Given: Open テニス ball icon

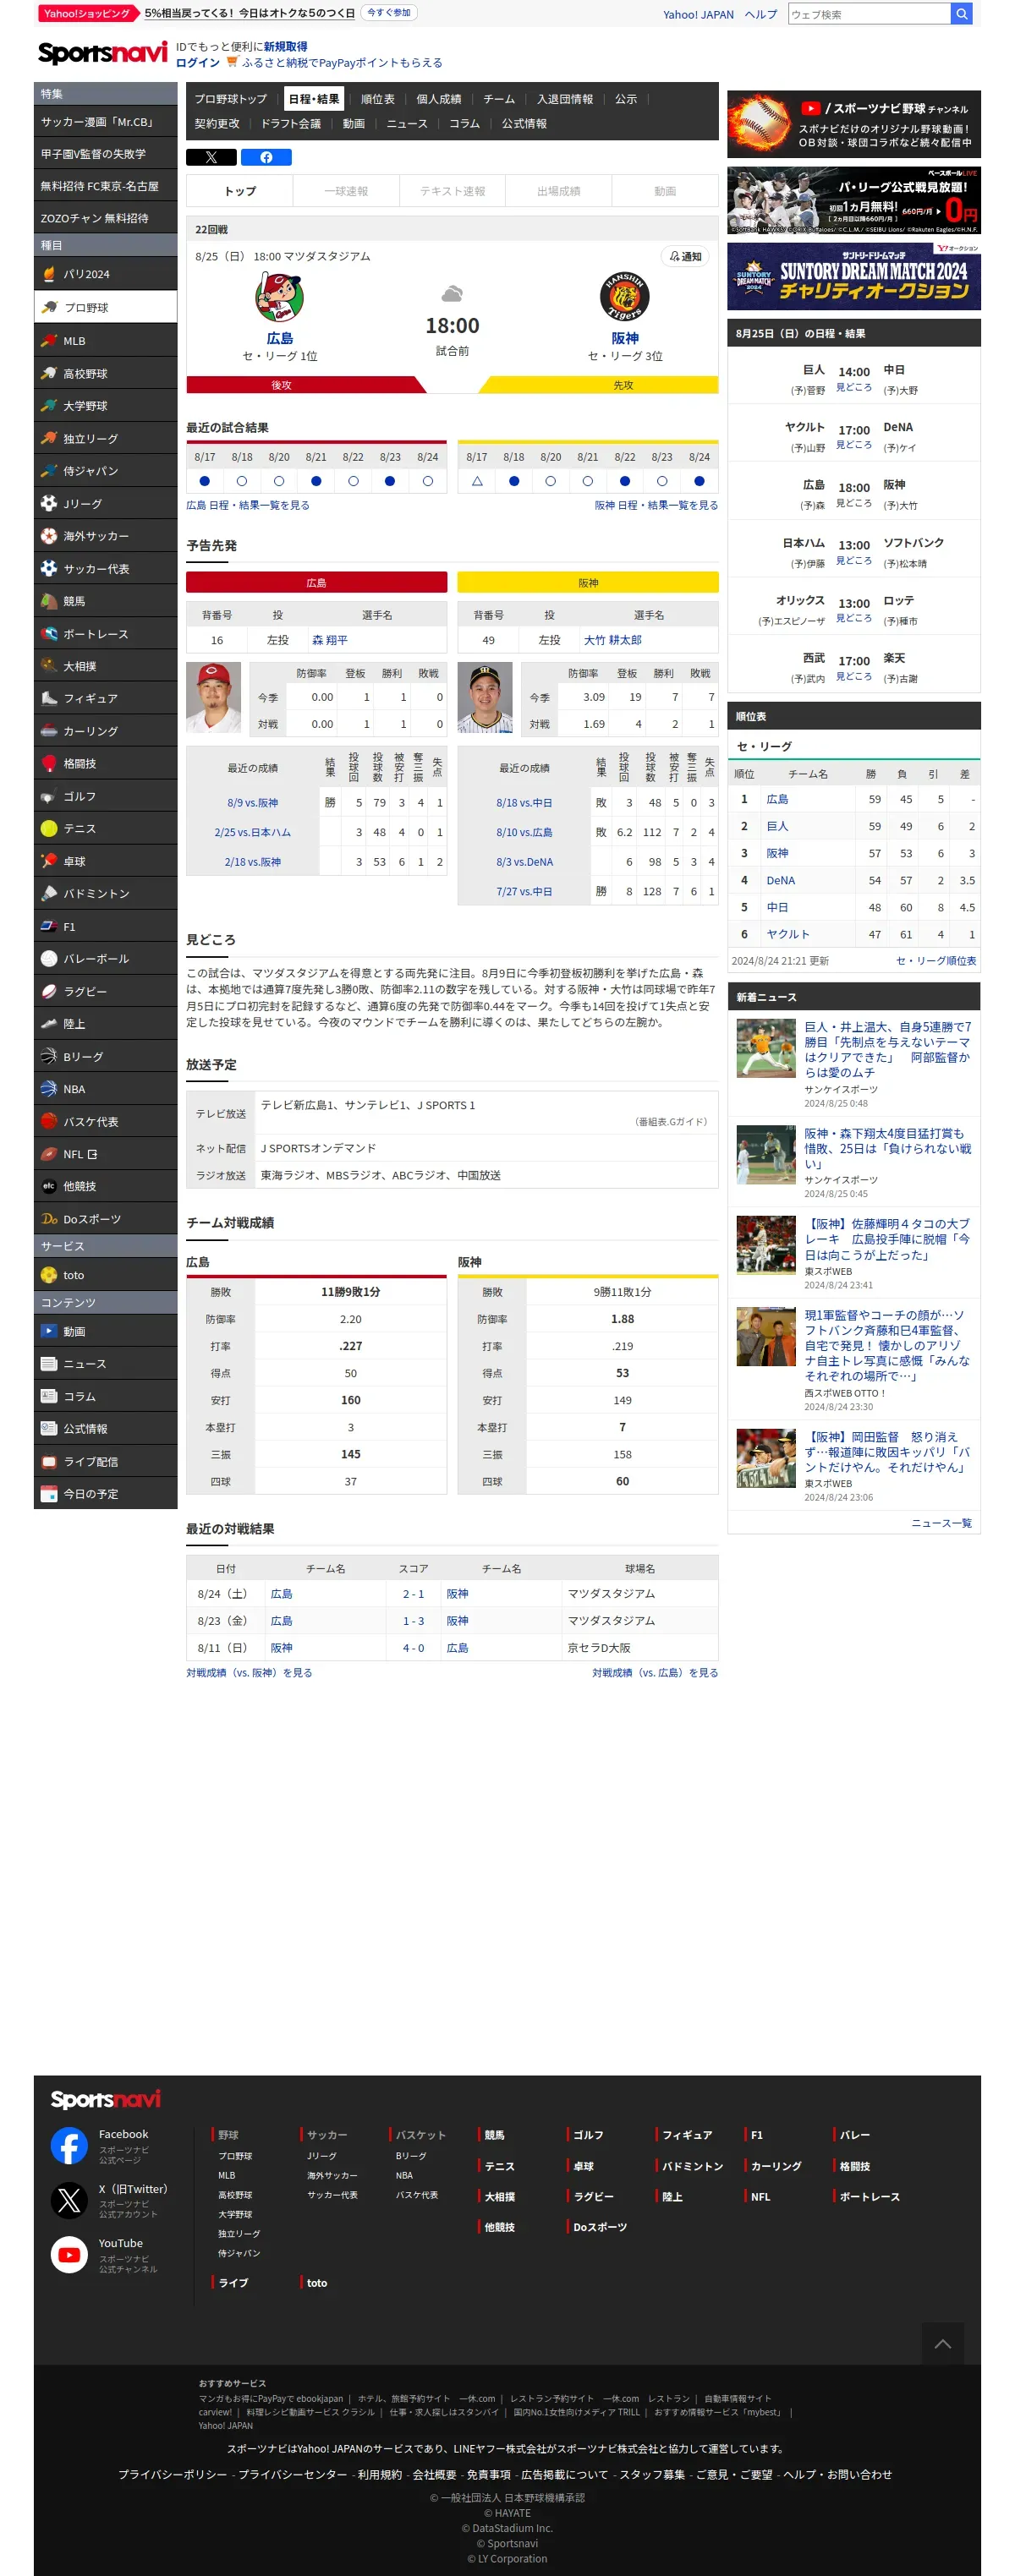Looking at the screenshot, I should click(x=49, y=828).
